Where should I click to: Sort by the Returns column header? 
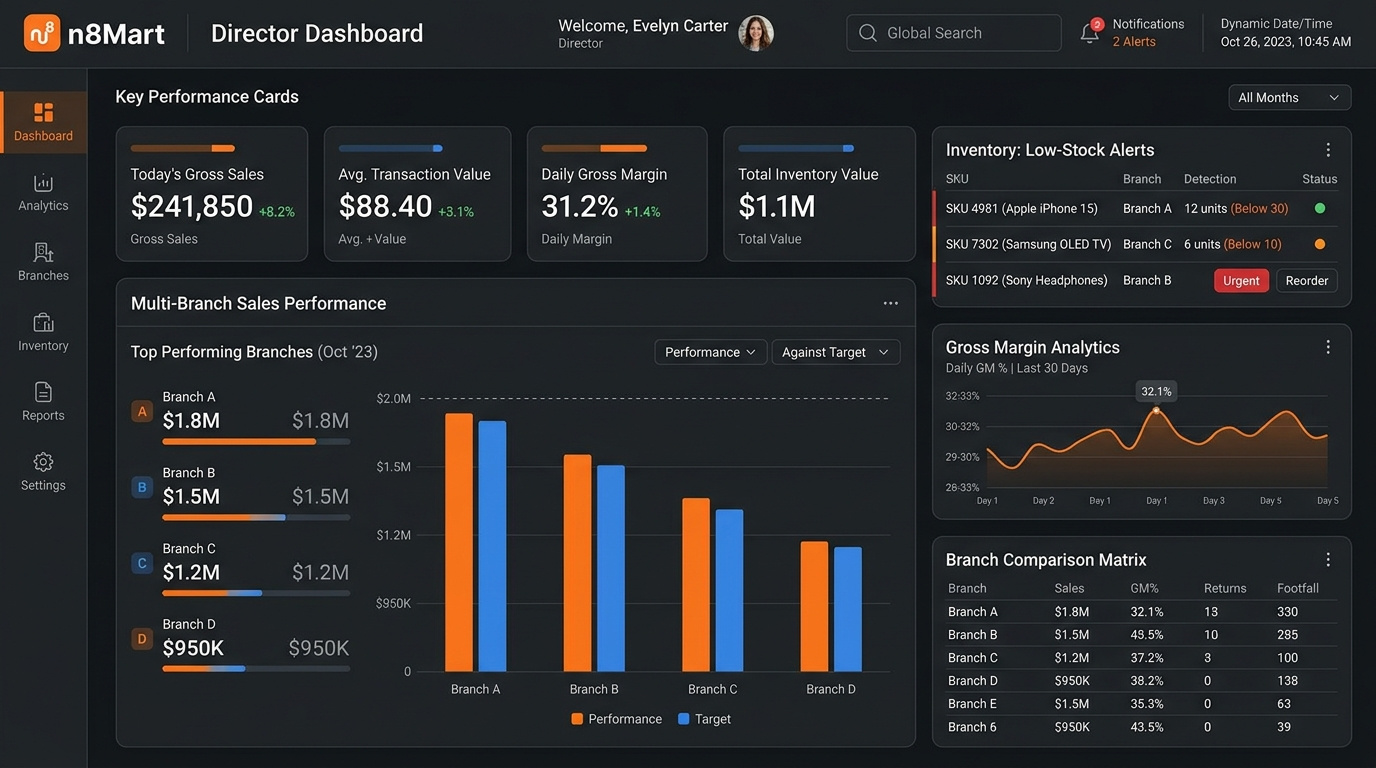(x=1225, y=588)
